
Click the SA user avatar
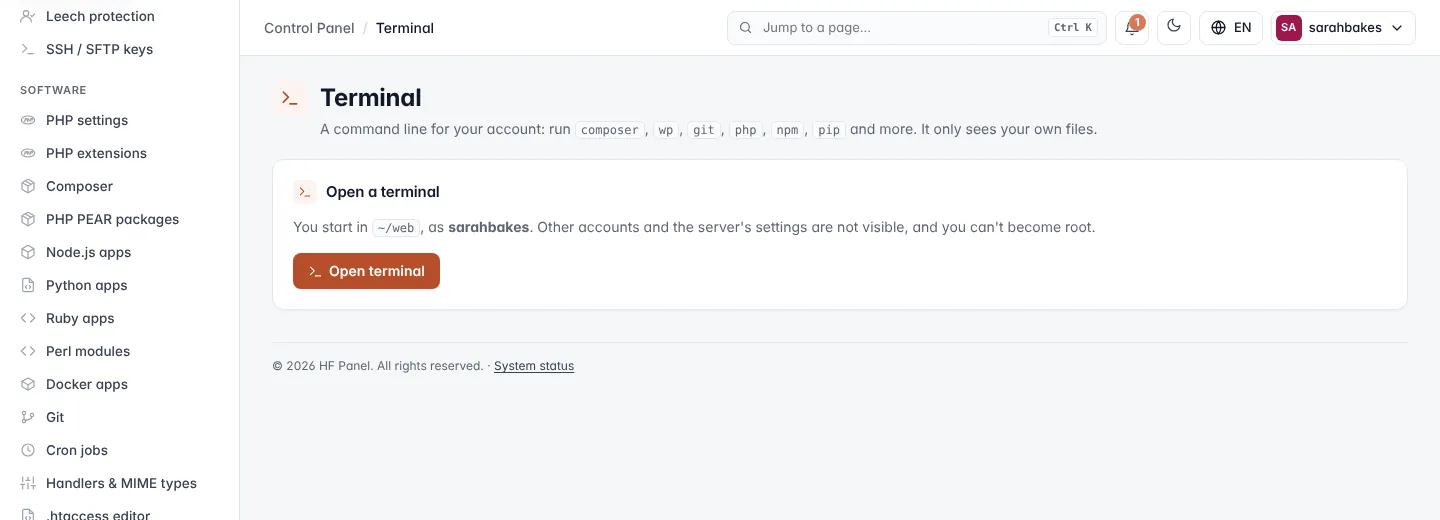click(x=1288, y=28)
